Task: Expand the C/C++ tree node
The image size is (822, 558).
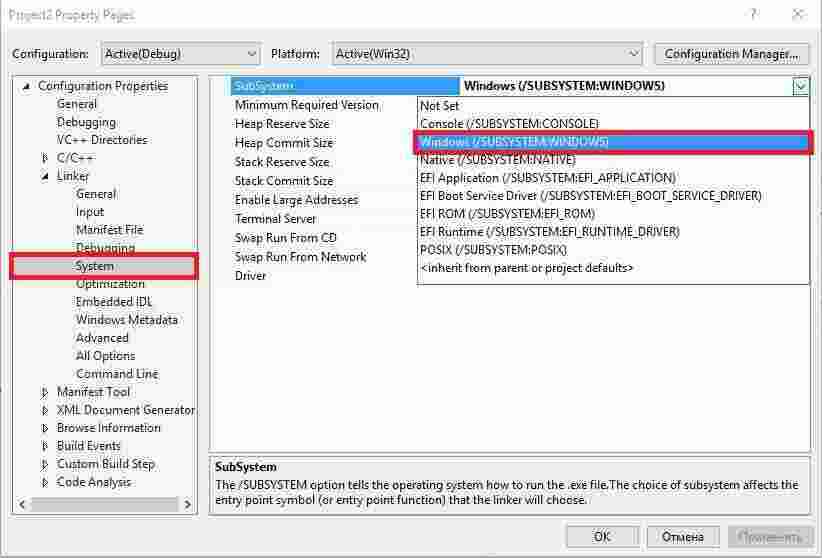Action: [x=45, y=158]
